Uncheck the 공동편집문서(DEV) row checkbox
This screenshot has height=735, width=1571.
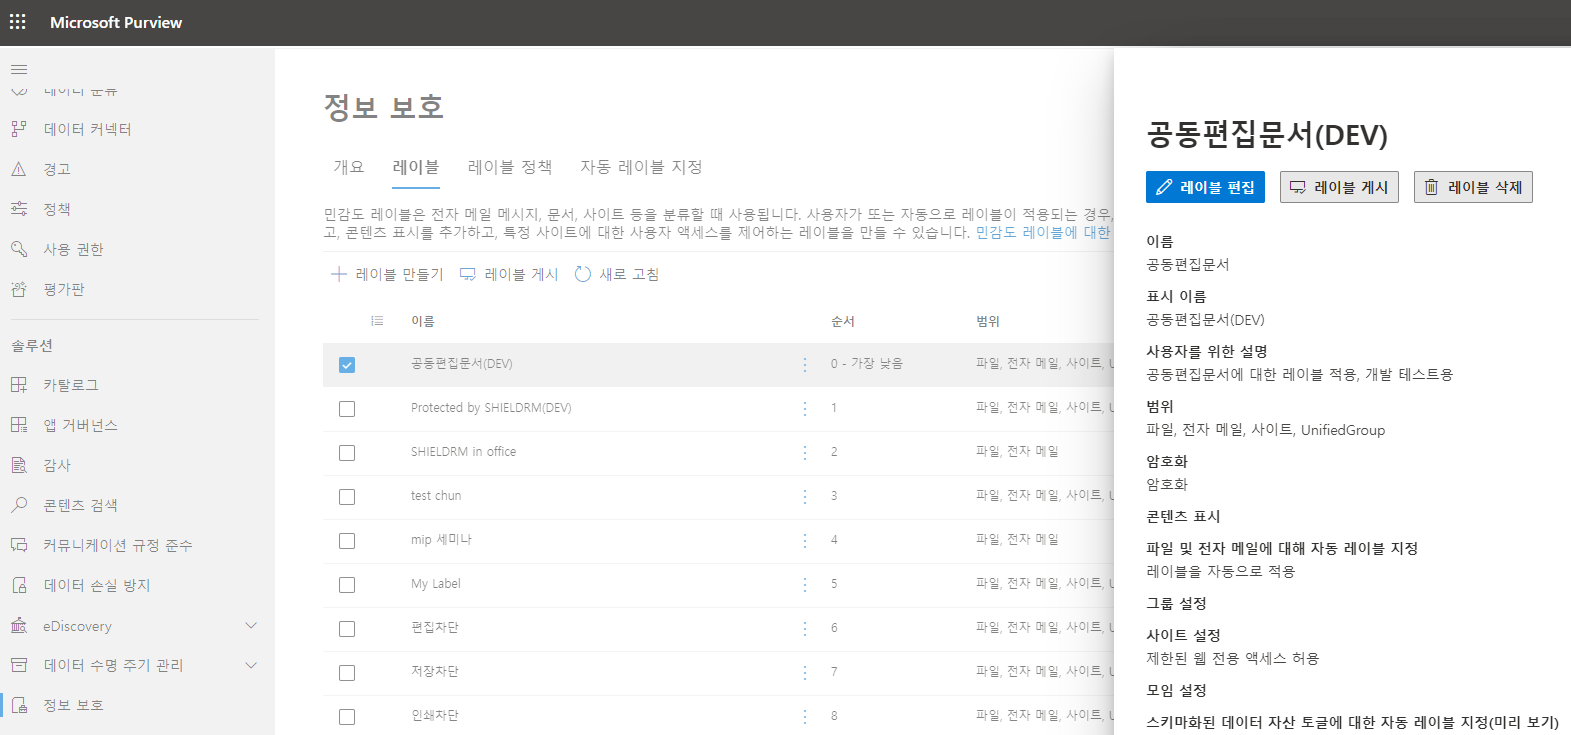[x=347, y=365]
